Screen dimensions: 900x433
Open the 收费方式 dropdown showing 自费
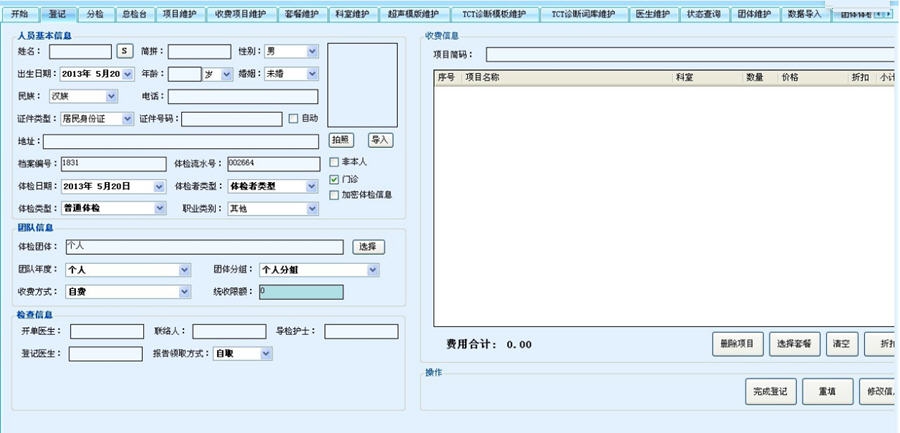(x=184, y=292)
